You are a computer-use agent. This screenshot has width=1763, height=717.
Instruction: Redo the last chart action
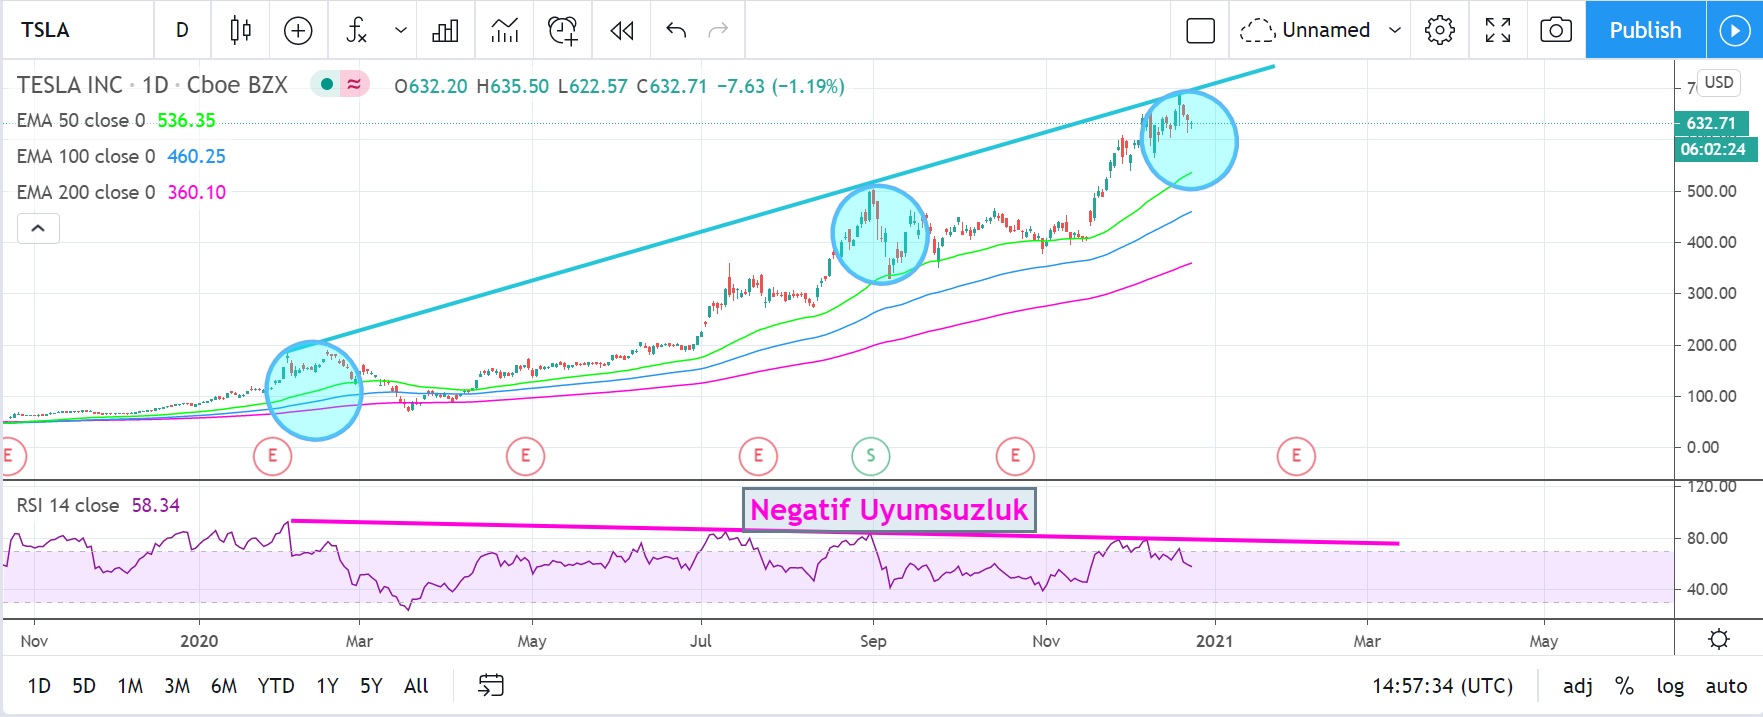[x=718, y=30]
